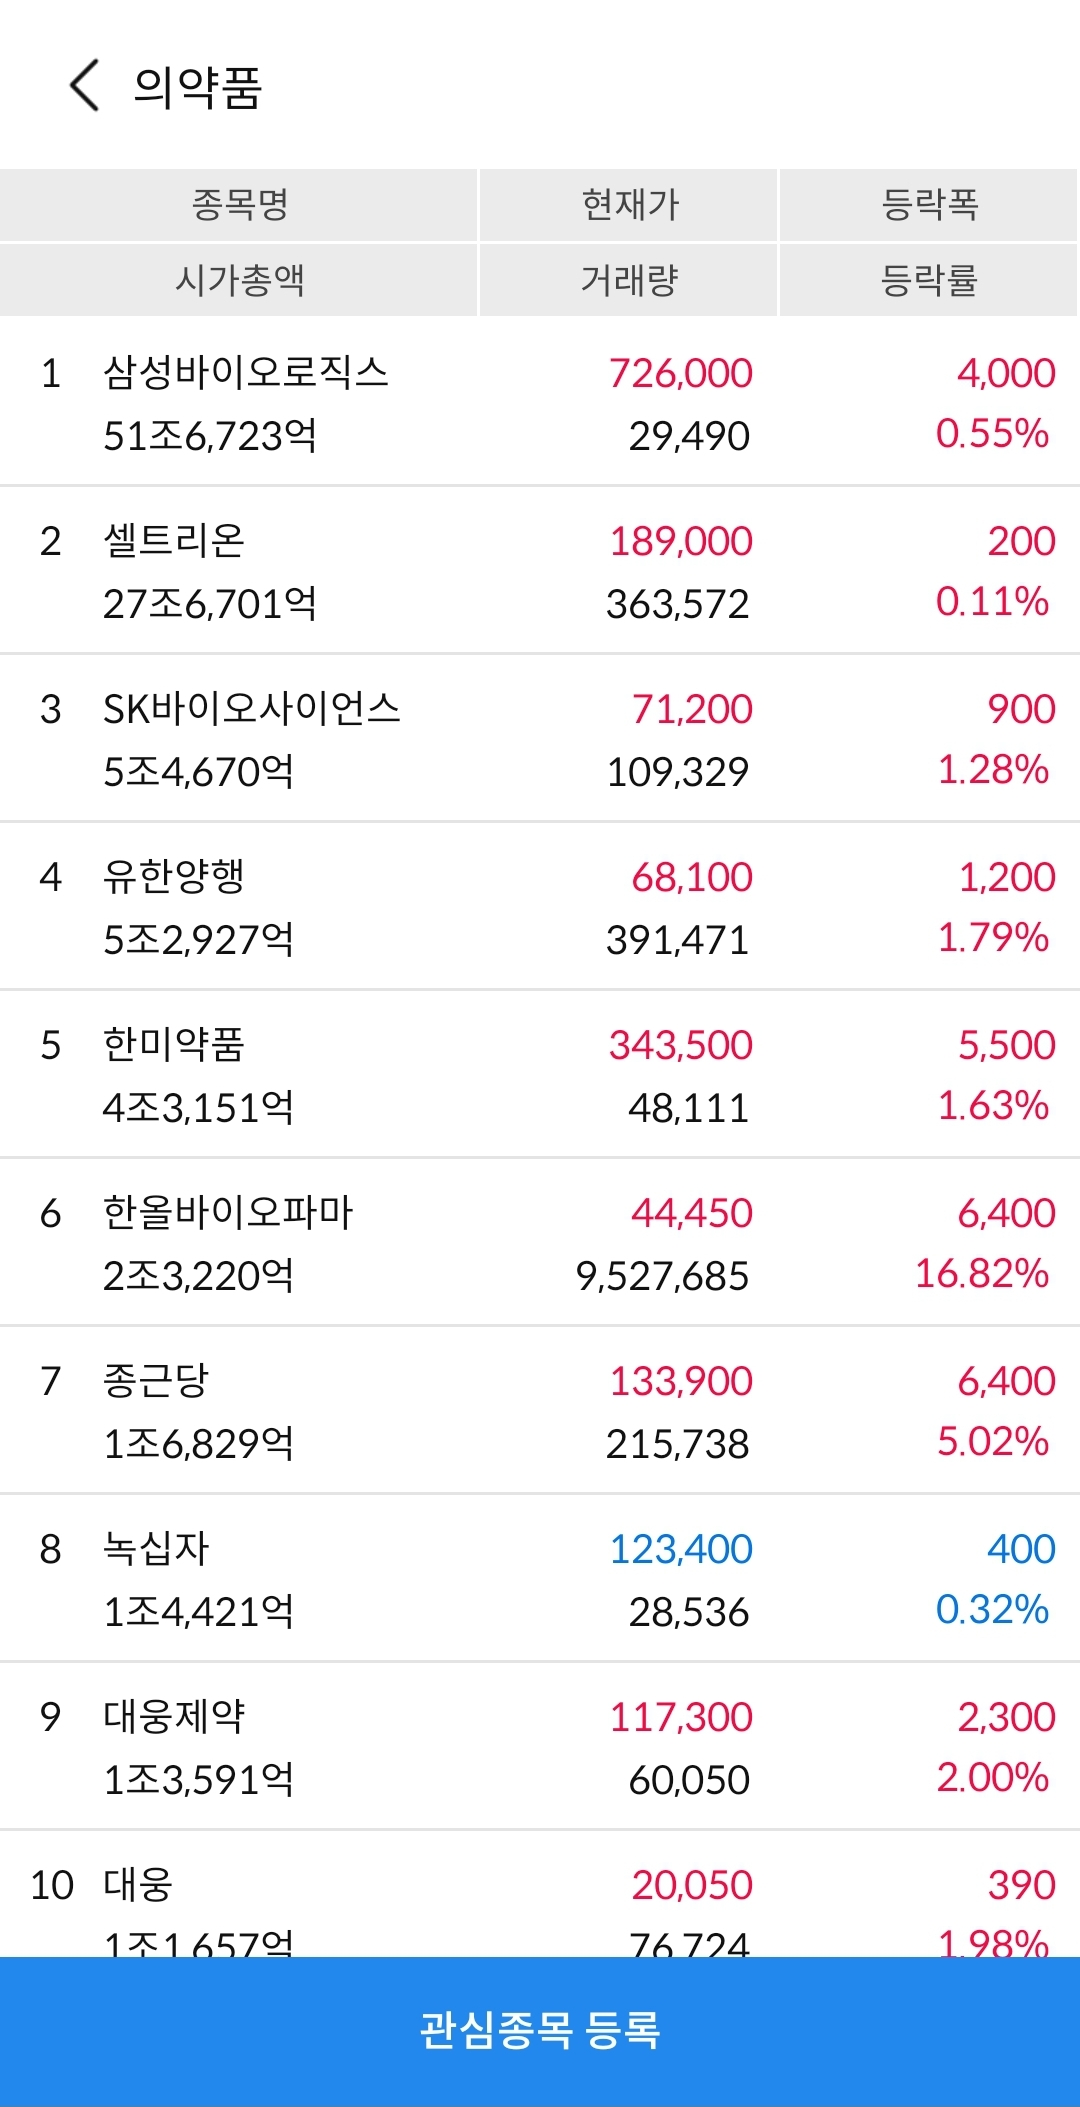Select SK바이오사이언스 stock
The height and width of the screenshot is (2107, 1080).
coord(540,739)
